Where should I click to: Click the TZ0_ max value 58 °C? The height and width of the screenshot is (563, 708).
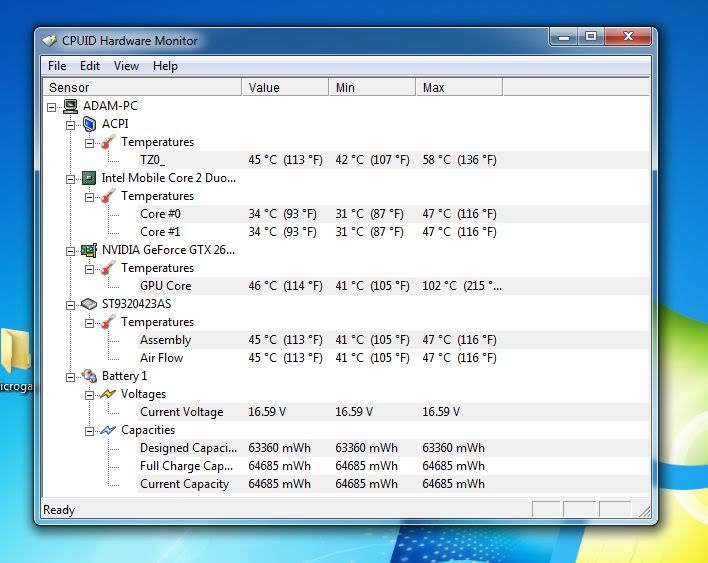point(459,160)
